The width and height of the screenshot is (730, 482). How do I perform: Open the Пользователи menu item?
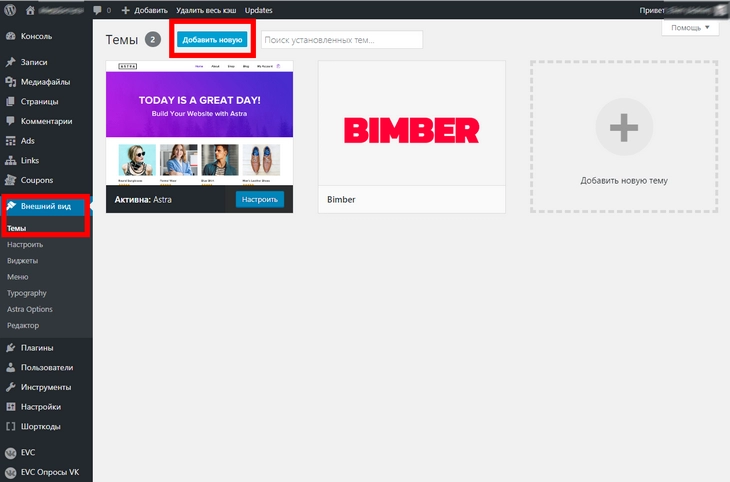coord(46,367)
